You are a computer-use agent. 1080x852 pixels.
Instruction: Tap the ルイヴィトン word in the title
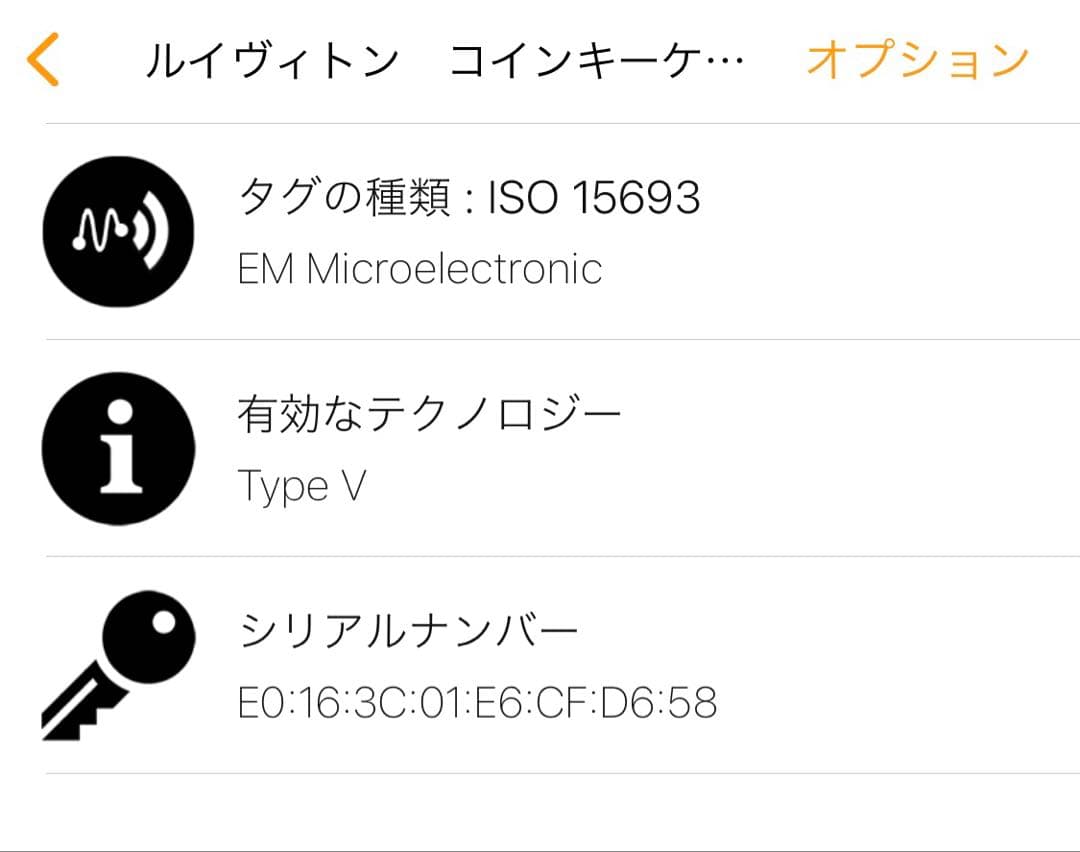271,62
